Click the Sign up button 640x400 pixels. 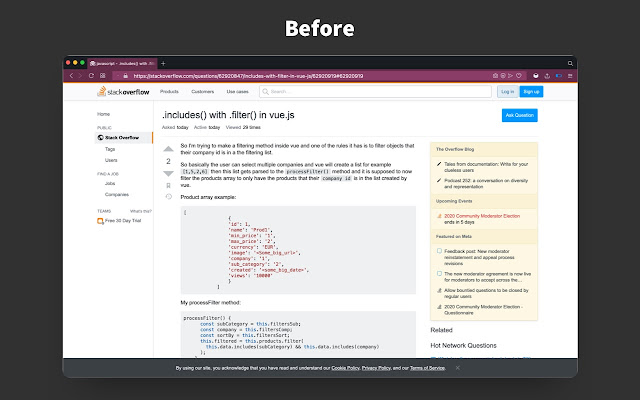(531, 91)
